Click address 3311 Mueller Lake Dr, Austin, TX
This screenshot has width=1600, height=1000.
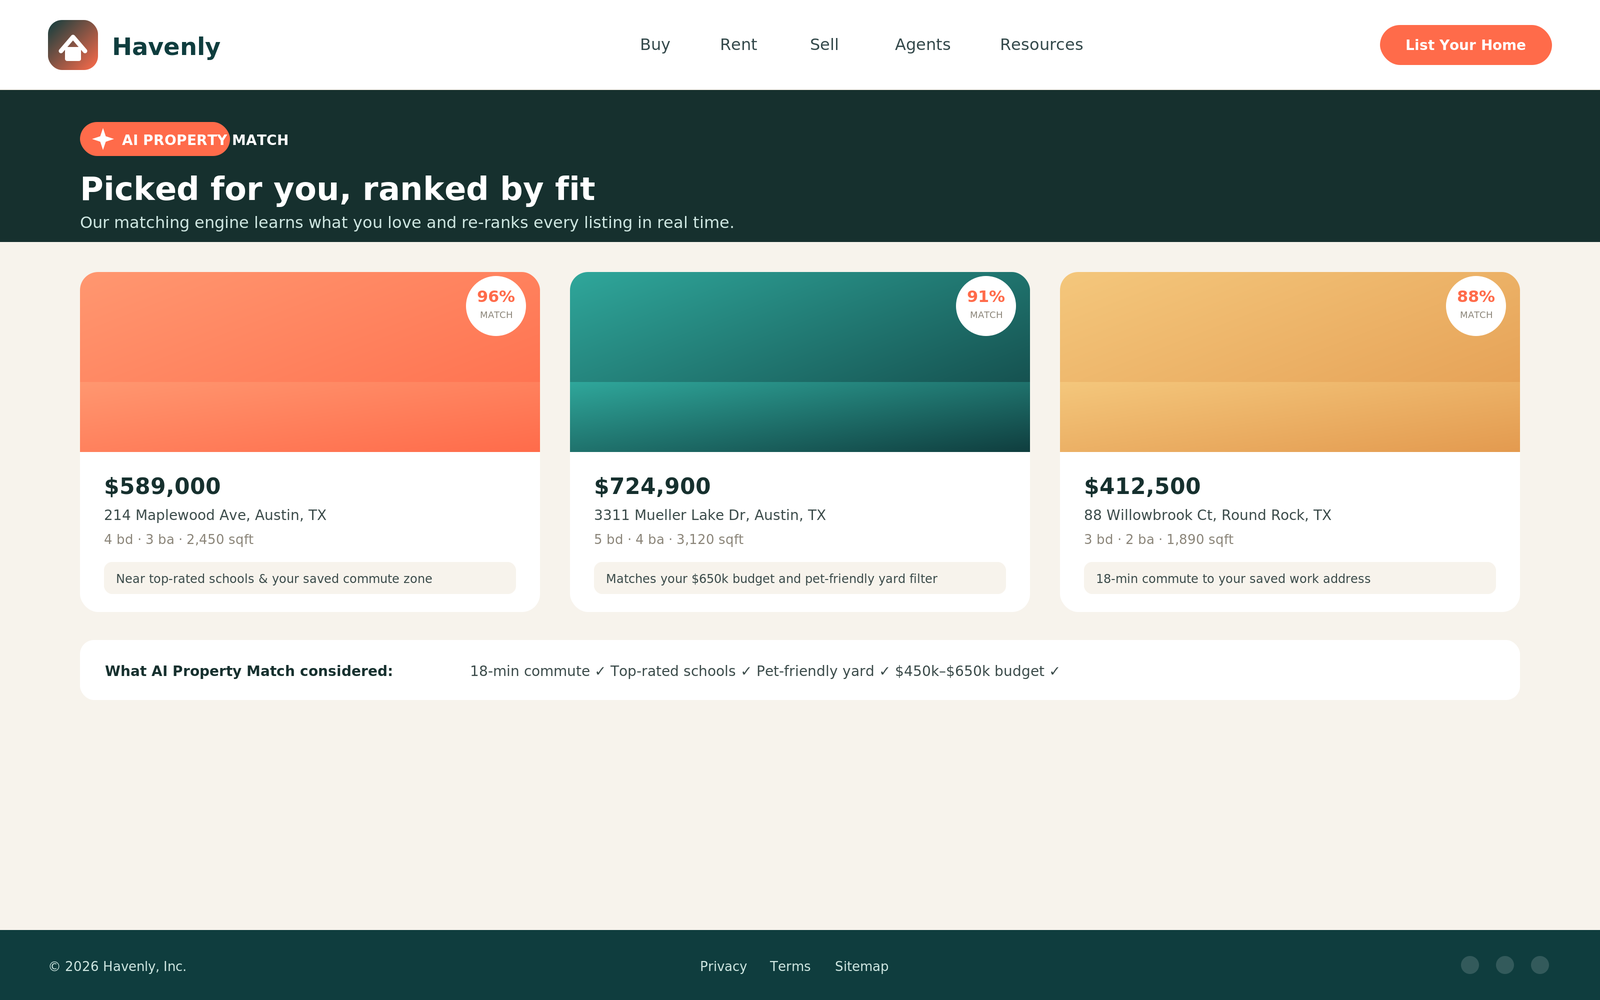(710, 515)
